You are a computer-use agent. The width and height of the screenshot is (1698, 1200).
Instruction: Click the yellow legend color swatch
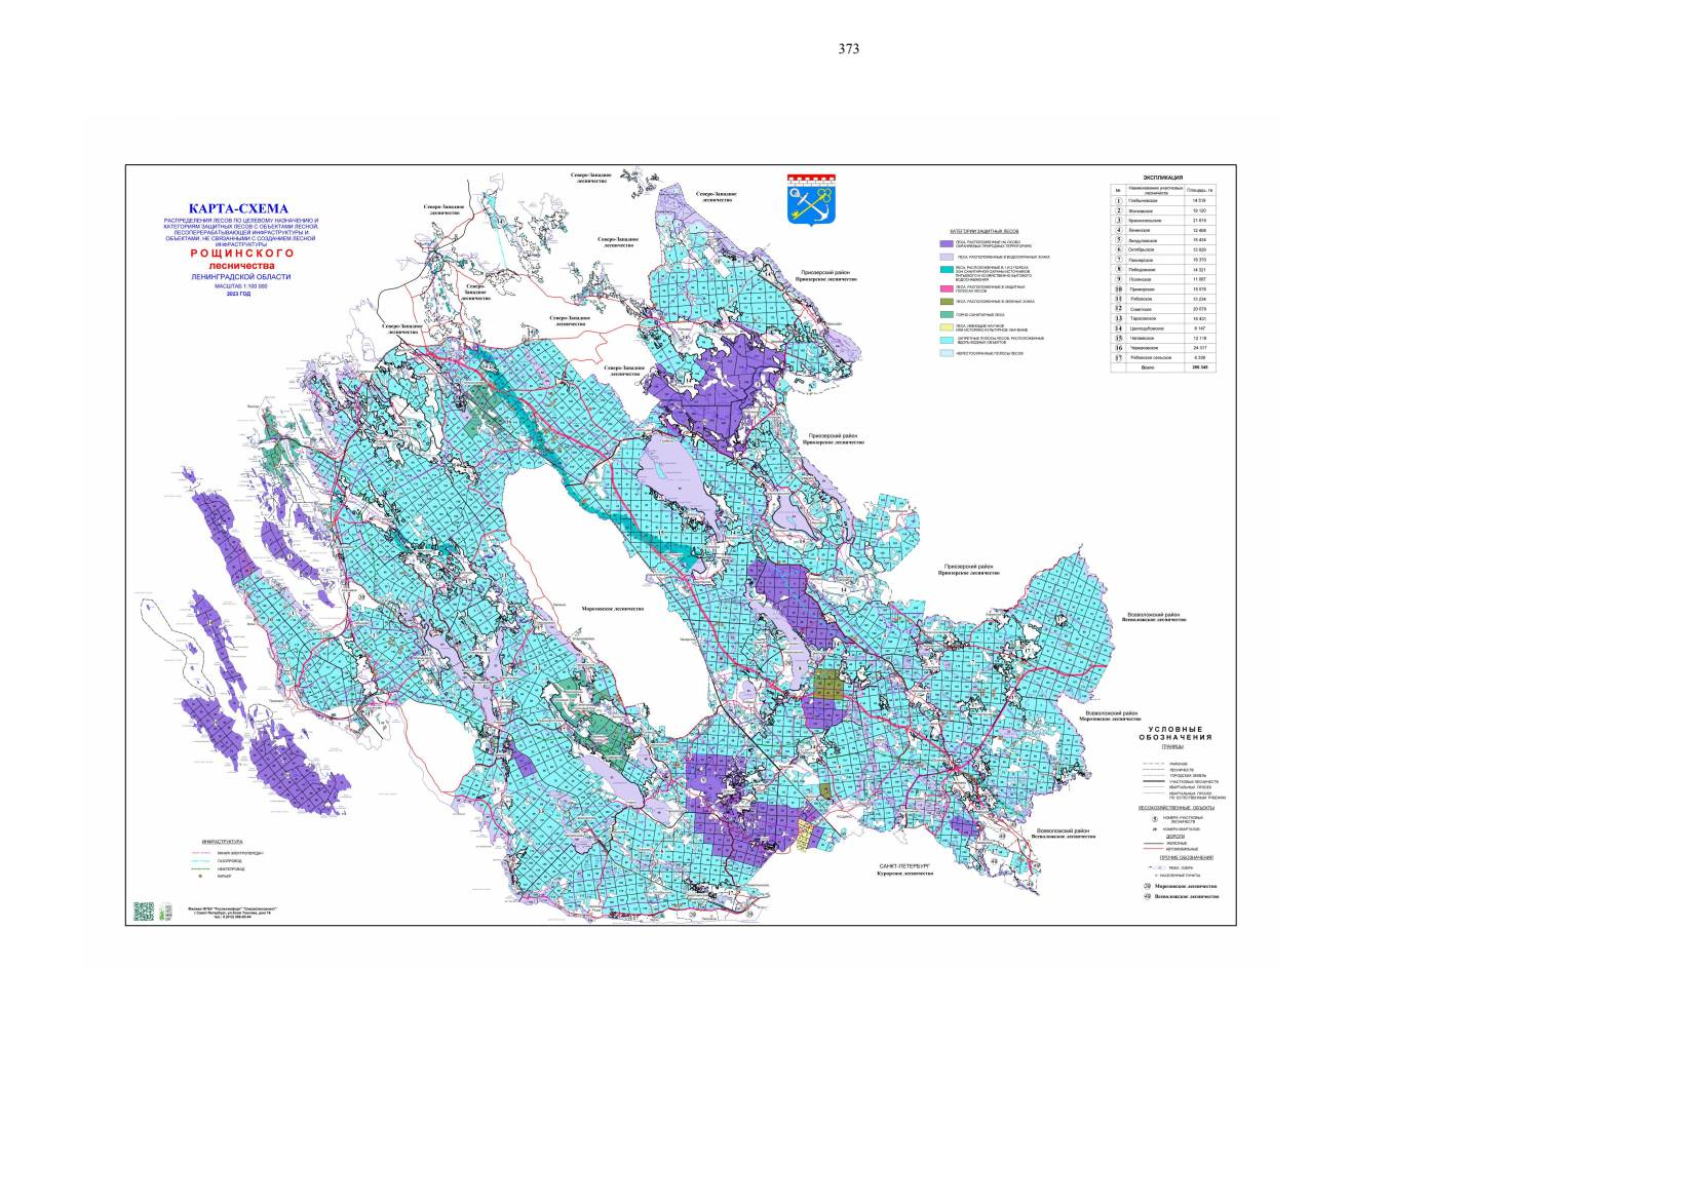946,327
